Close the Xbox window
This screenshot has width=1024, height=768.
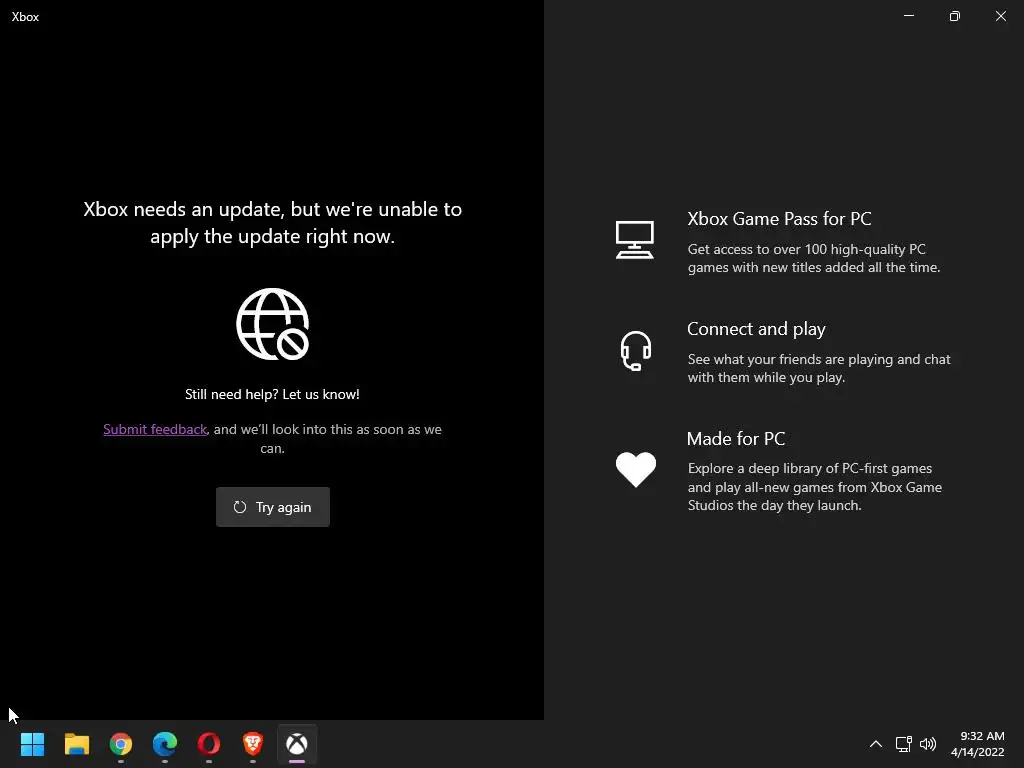coord(1000,16)
